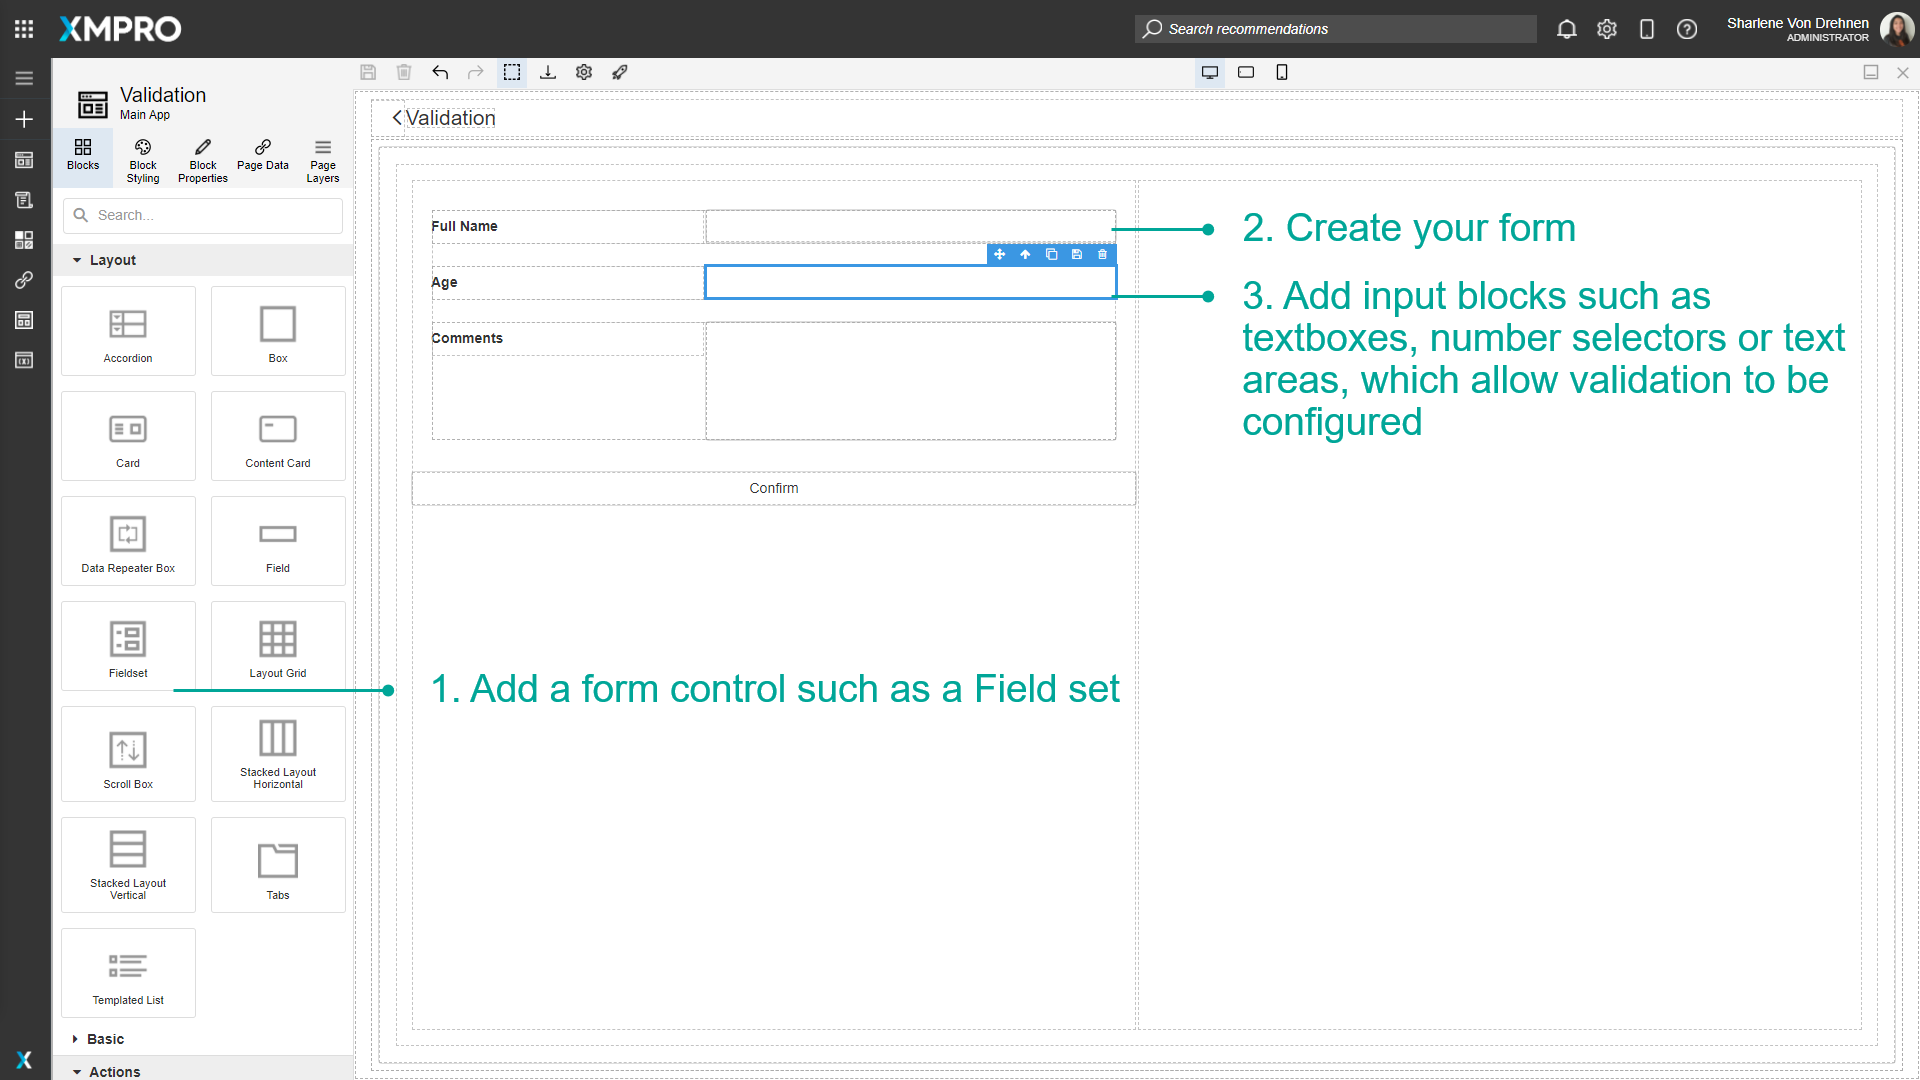Image resolution: width=1920 pixels, height=1080 pixels.
Task: Click inside the Comments text area
Action: [x=909, y=380]
